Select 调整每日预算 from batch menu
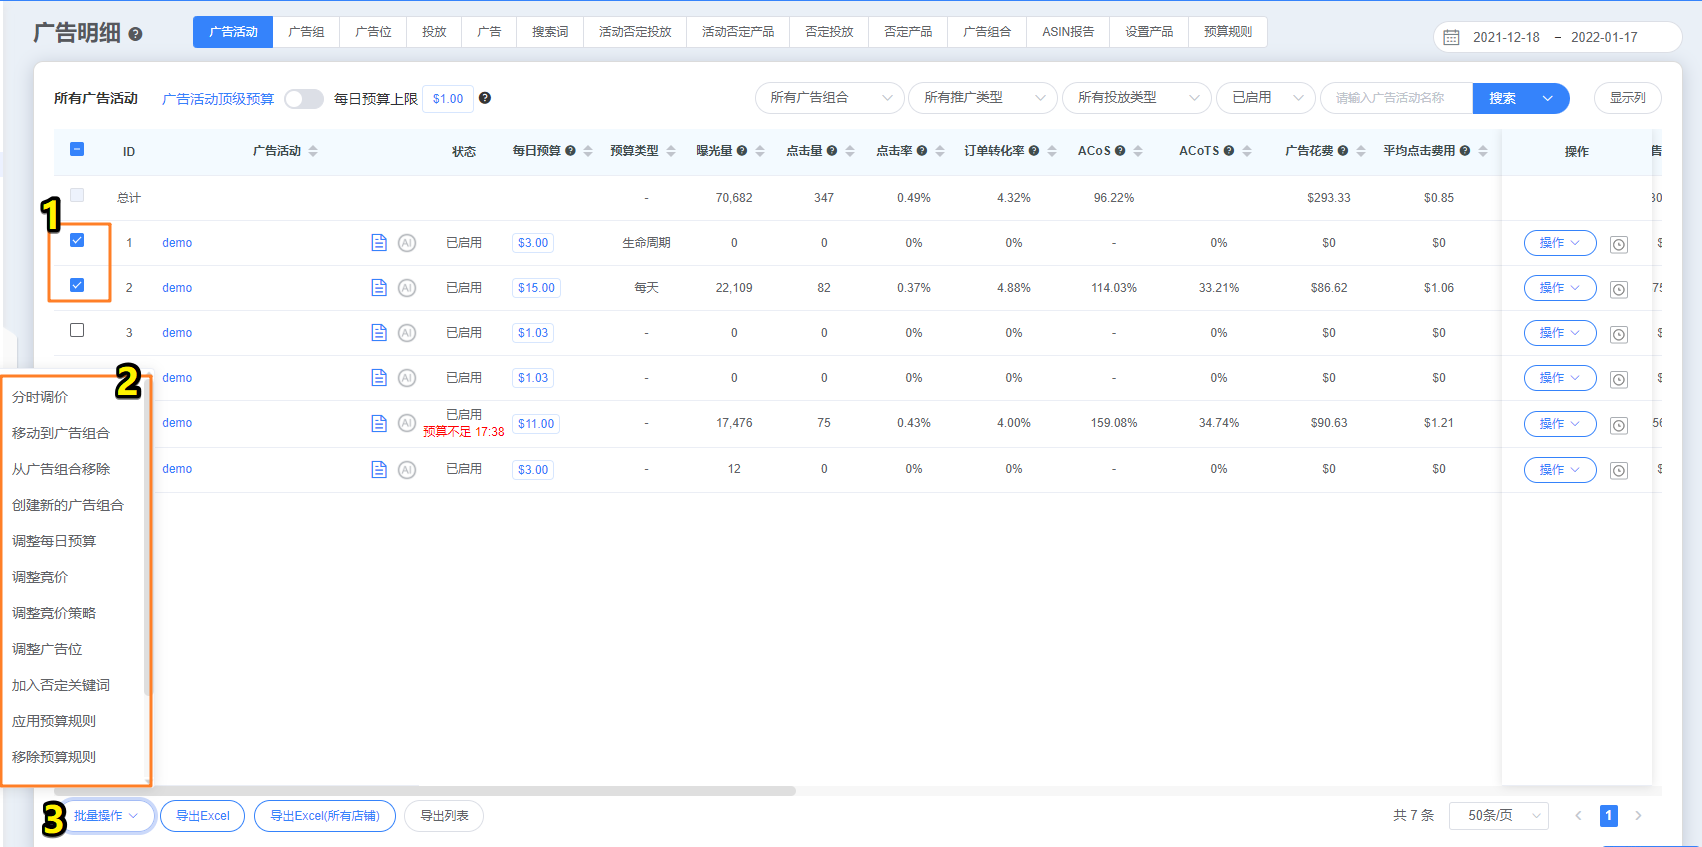Image resolution: width=1702 pixels, height=847 pixels. [54, 541]
